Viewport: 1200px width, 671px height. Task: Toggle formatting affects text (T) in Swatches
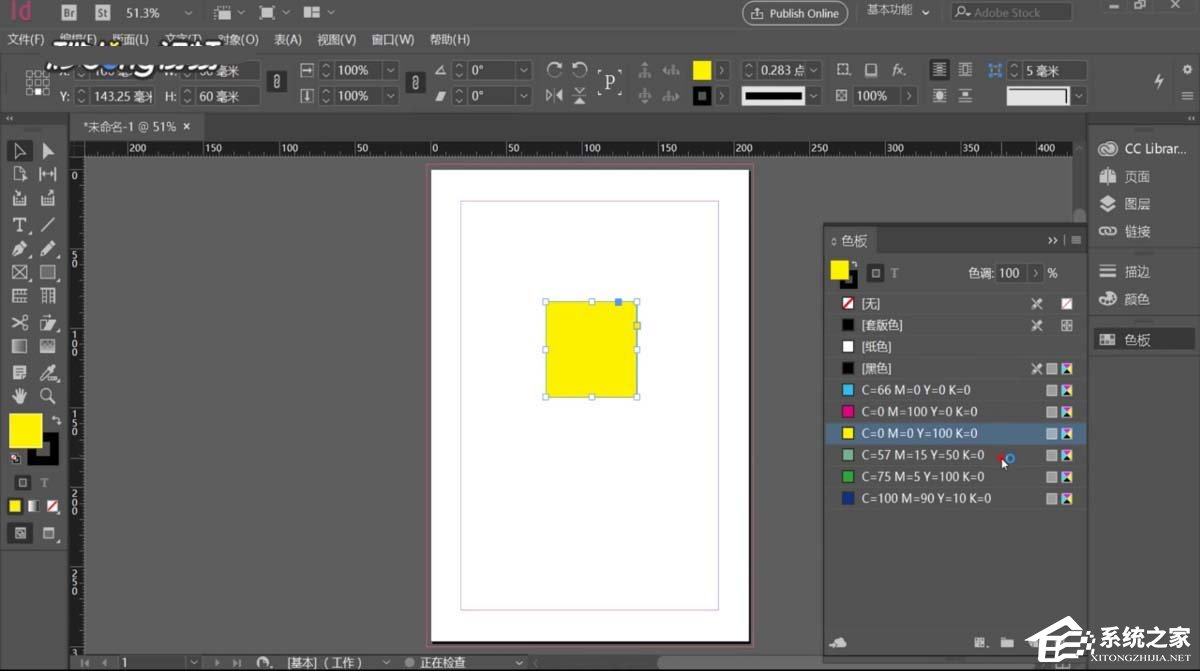[x=895, y=273]
